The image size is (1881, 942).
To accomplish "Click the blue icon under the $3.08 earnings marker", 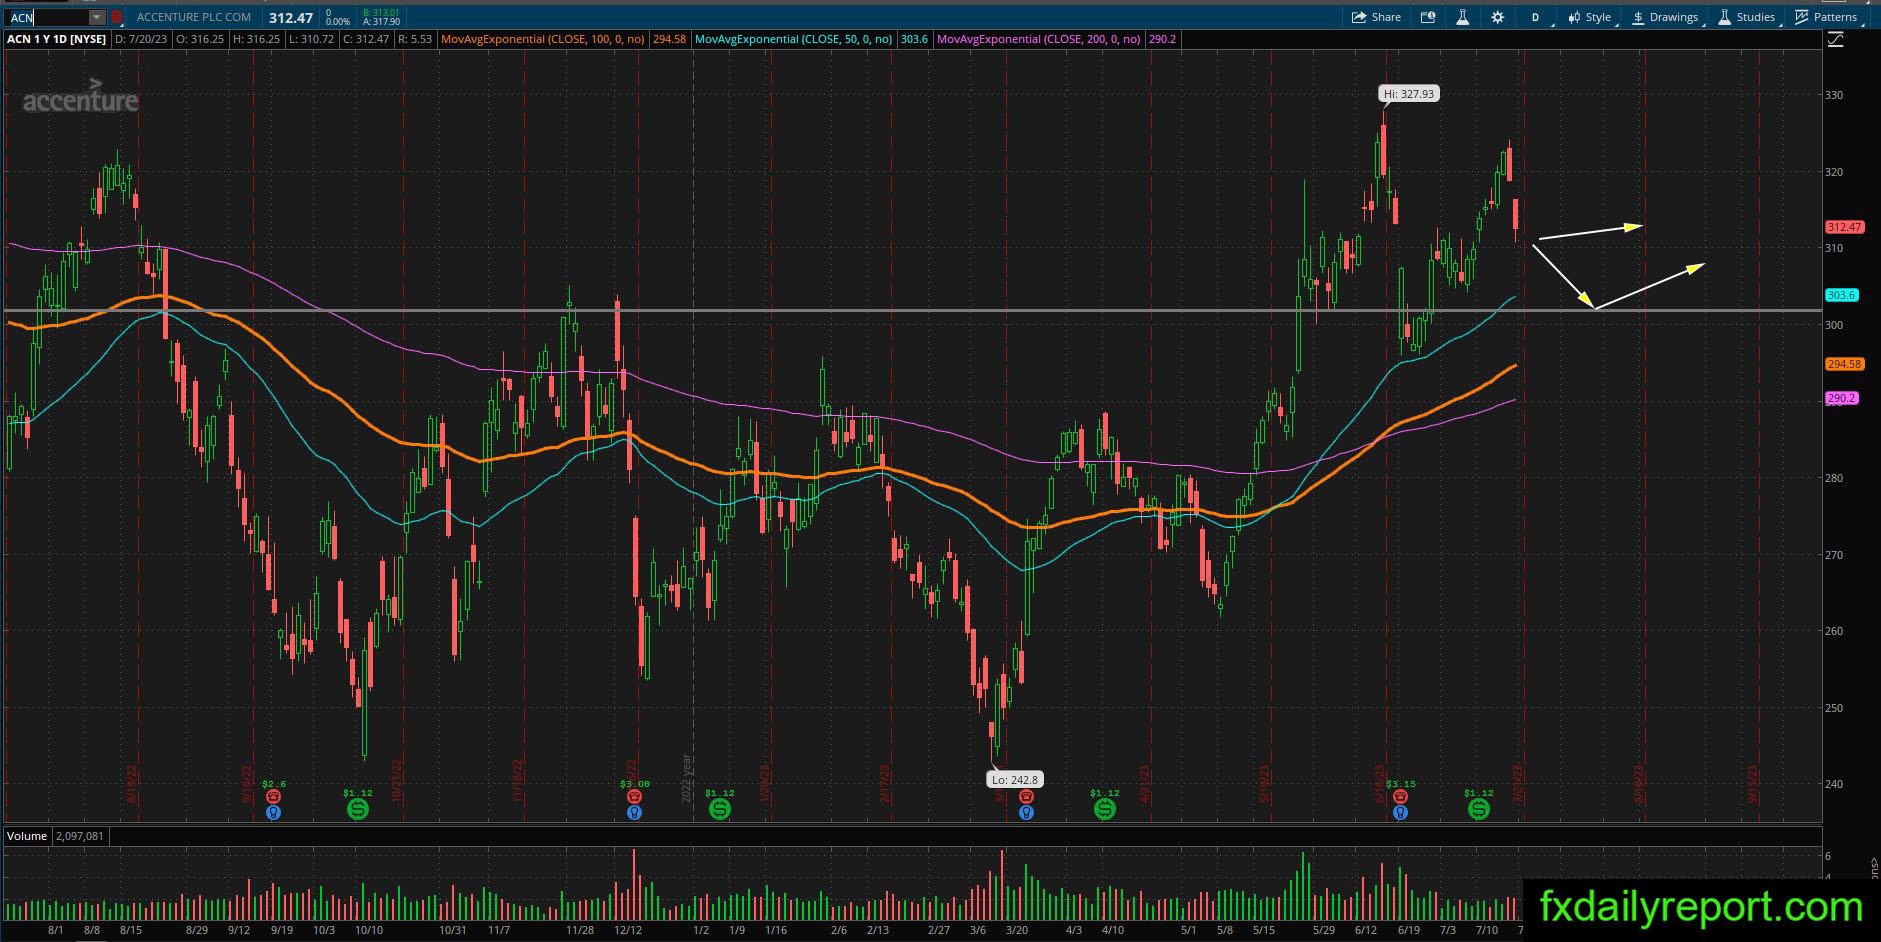I will point(634,813).
